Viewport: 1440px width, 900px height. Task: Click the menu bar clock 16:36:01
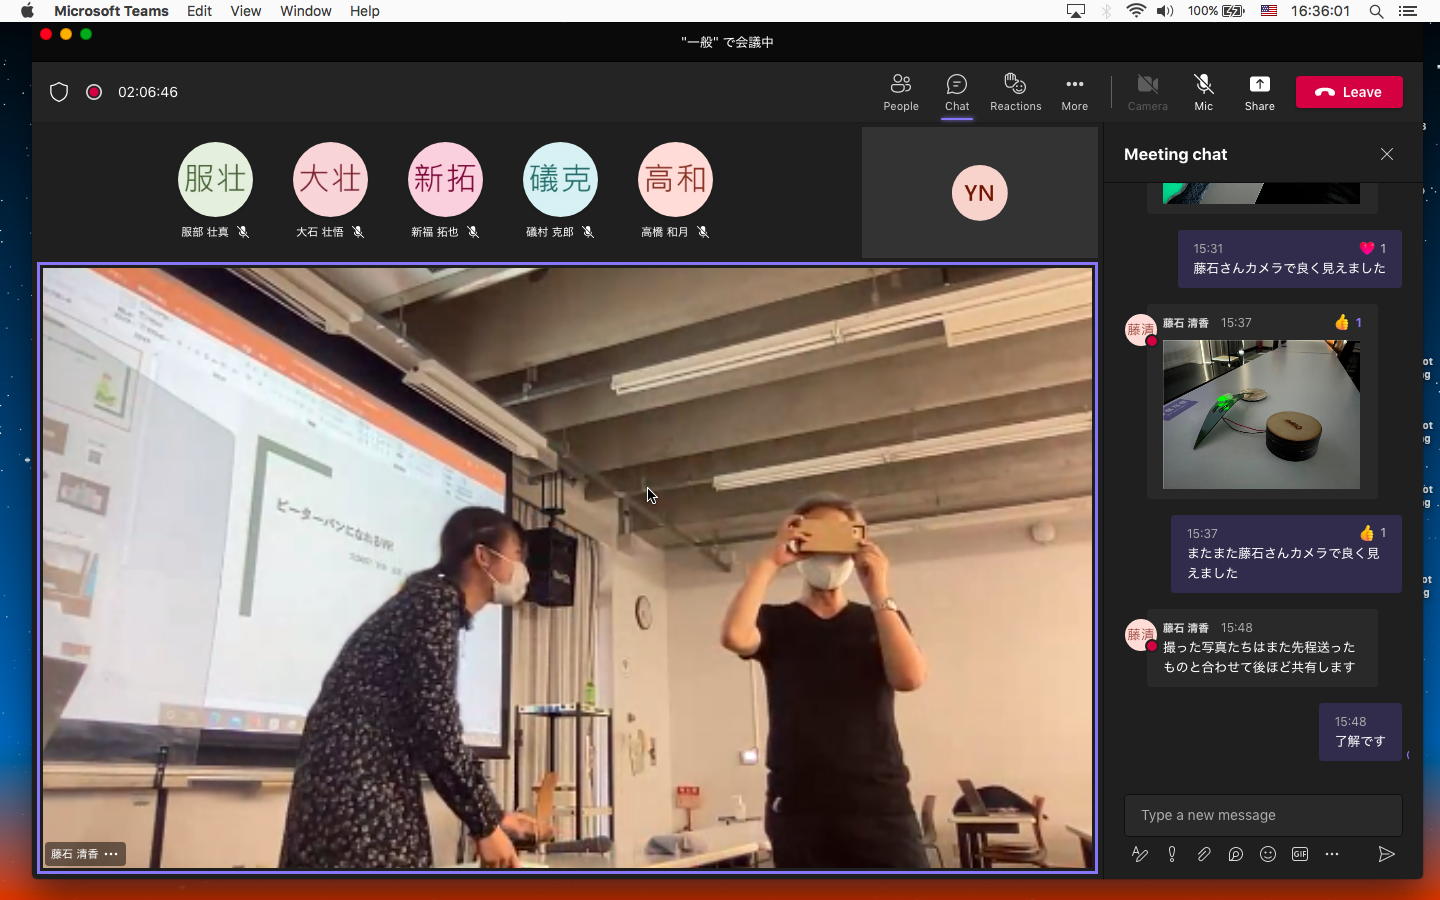(x=1320, y=11)
